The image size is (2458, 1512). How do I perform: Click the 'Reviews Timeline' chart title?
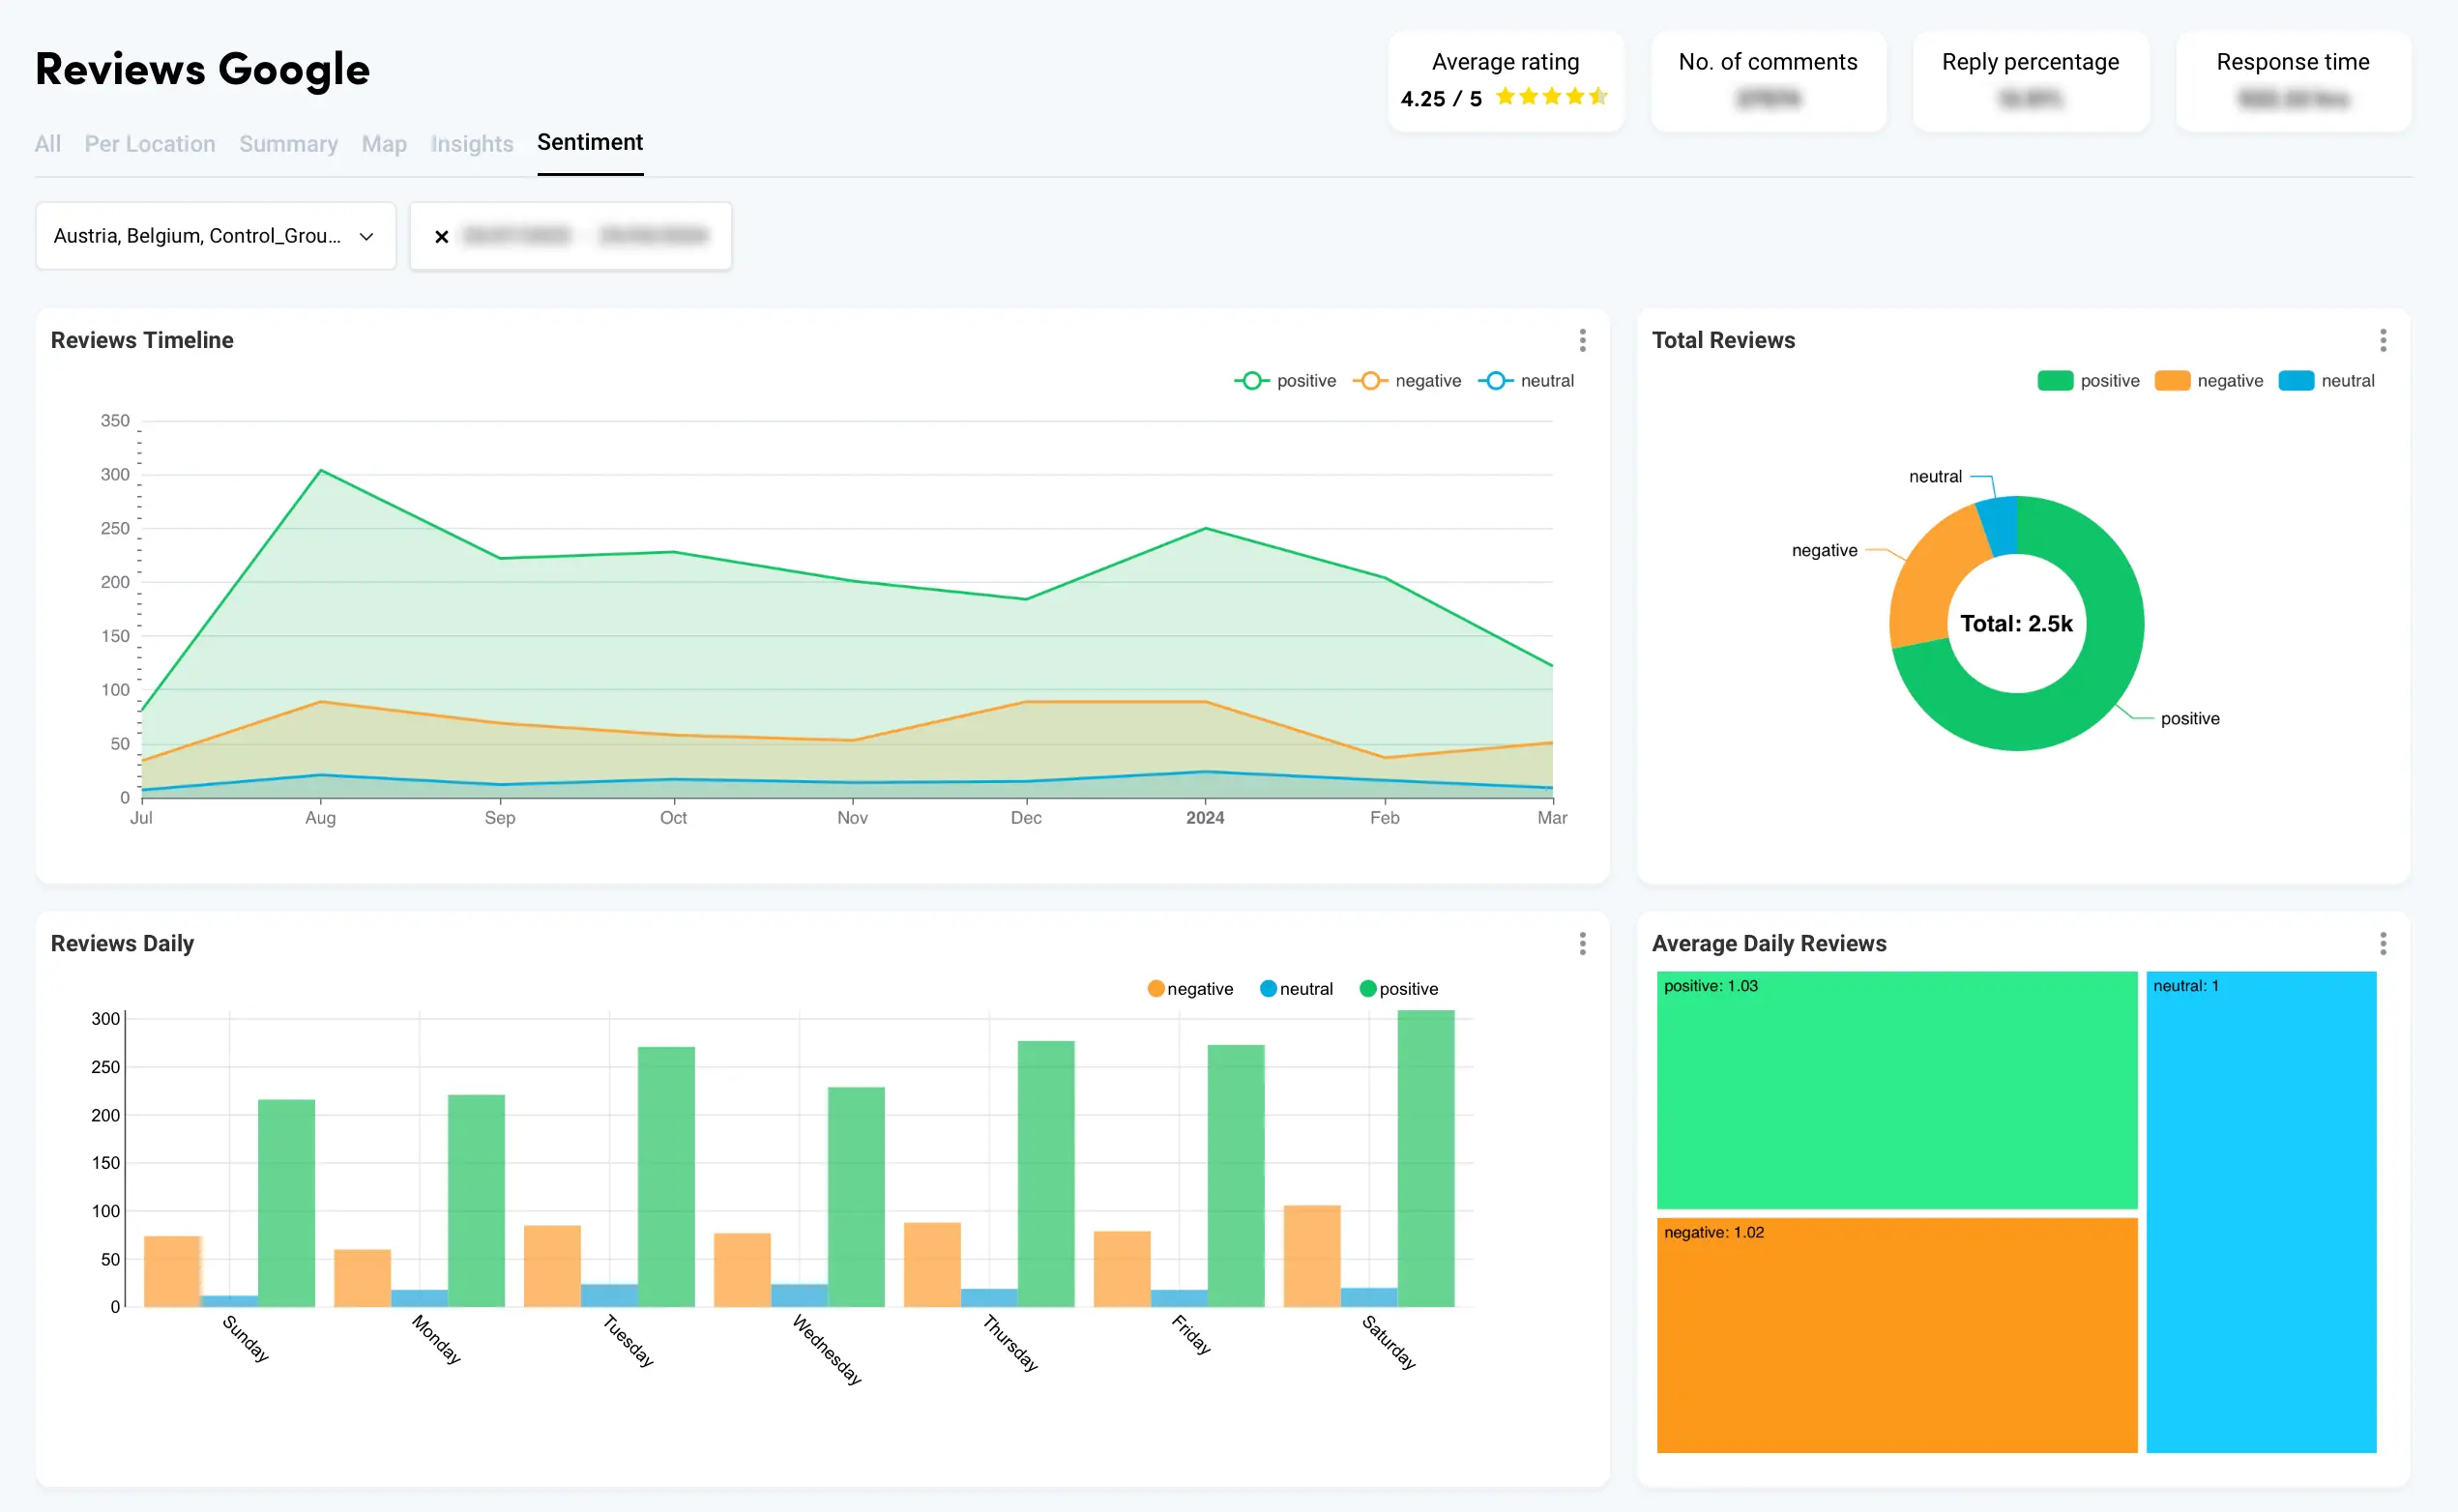click(x=142, y=340)
